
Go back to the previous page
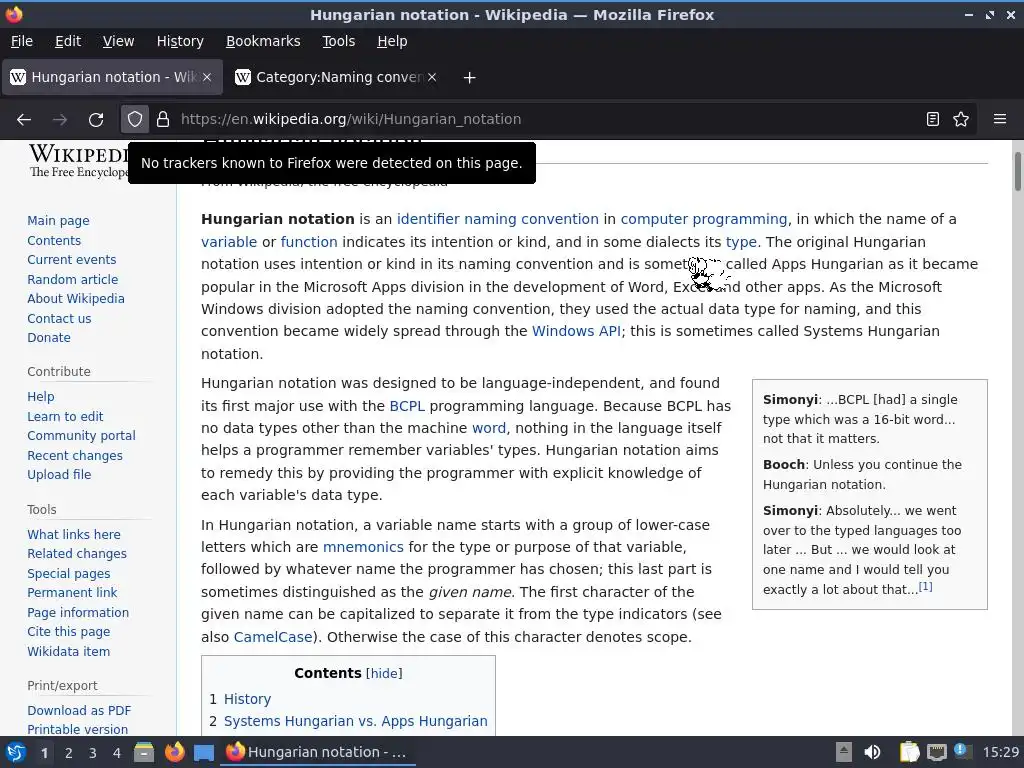tap(24, 120)
